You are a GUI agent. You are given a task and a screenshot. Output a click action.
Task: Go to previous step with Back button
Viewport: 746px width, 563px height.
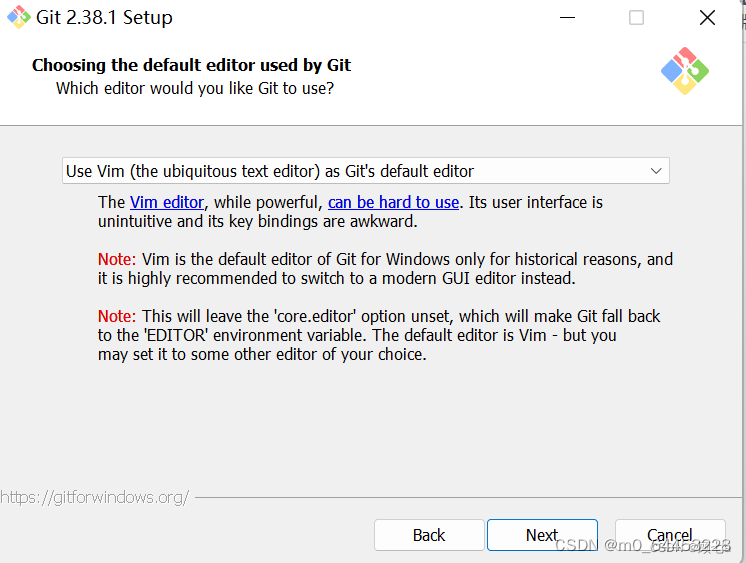(x=429, y=535)
